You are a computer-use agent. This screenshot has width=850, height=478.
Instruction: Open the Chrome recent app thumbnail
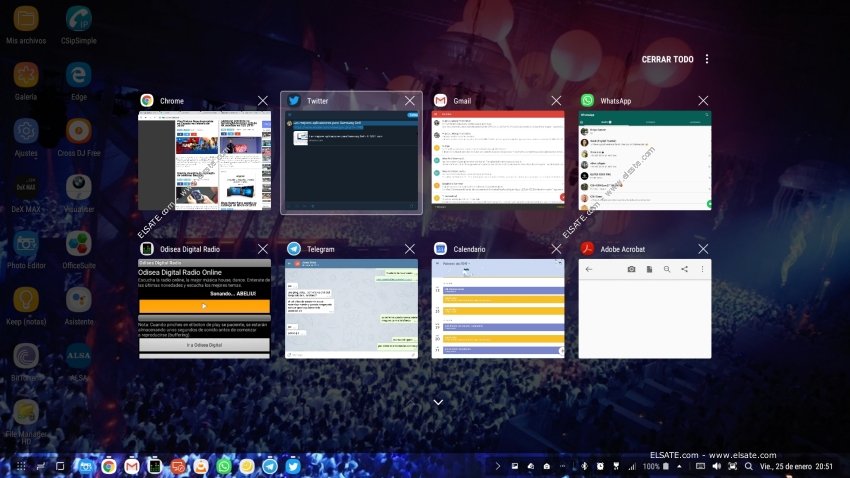coord(204,160)
